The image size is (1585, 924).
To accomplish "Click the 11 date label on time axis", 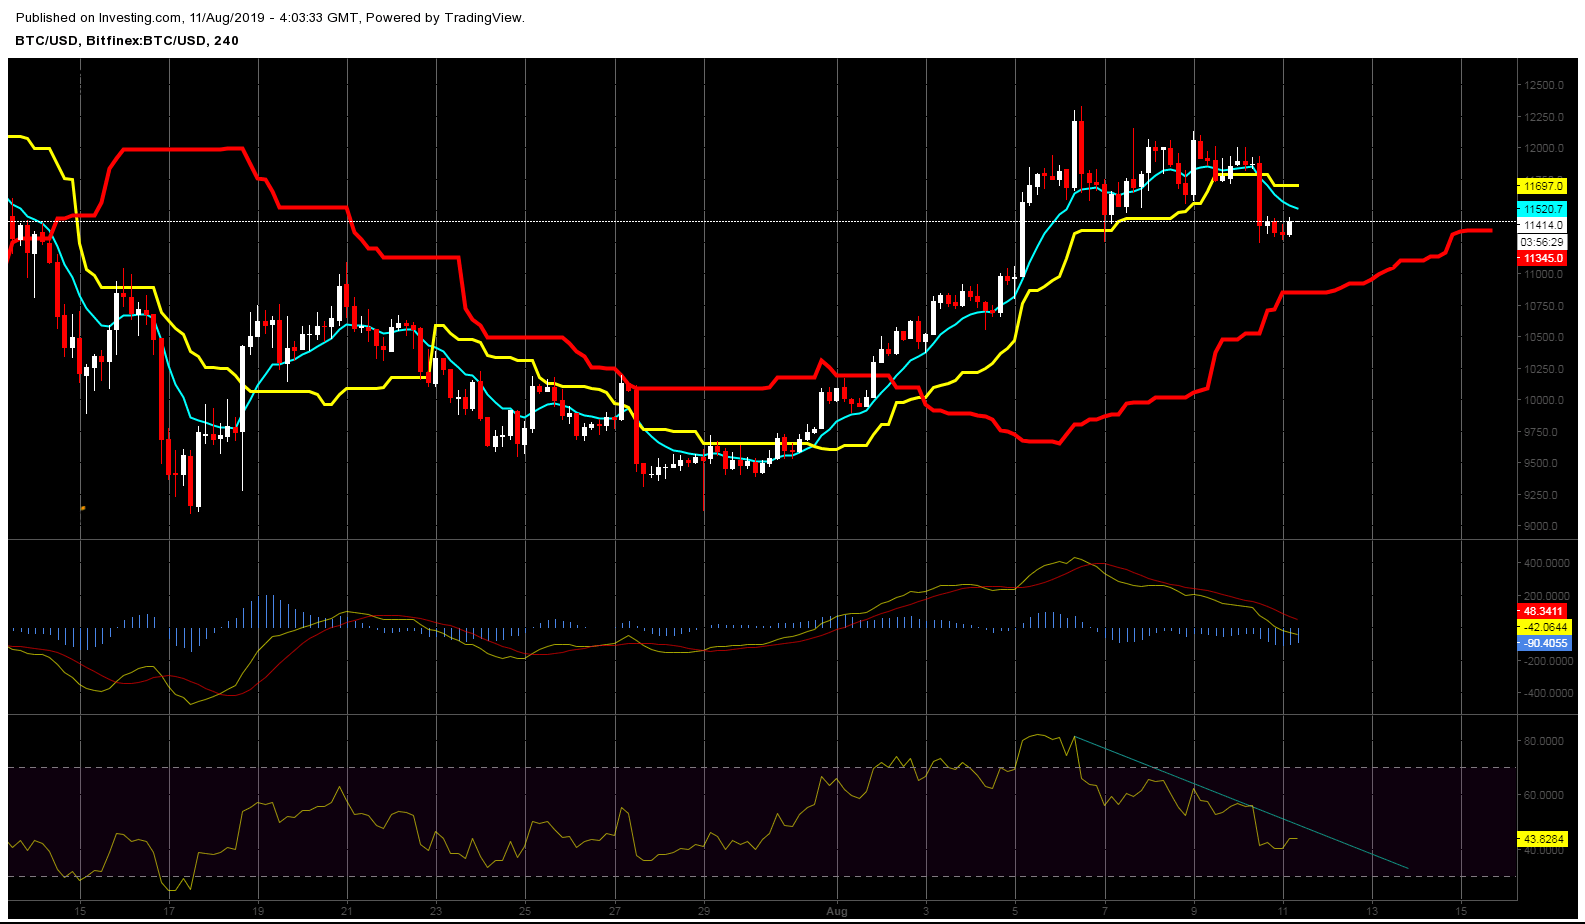I will 1283,911.
